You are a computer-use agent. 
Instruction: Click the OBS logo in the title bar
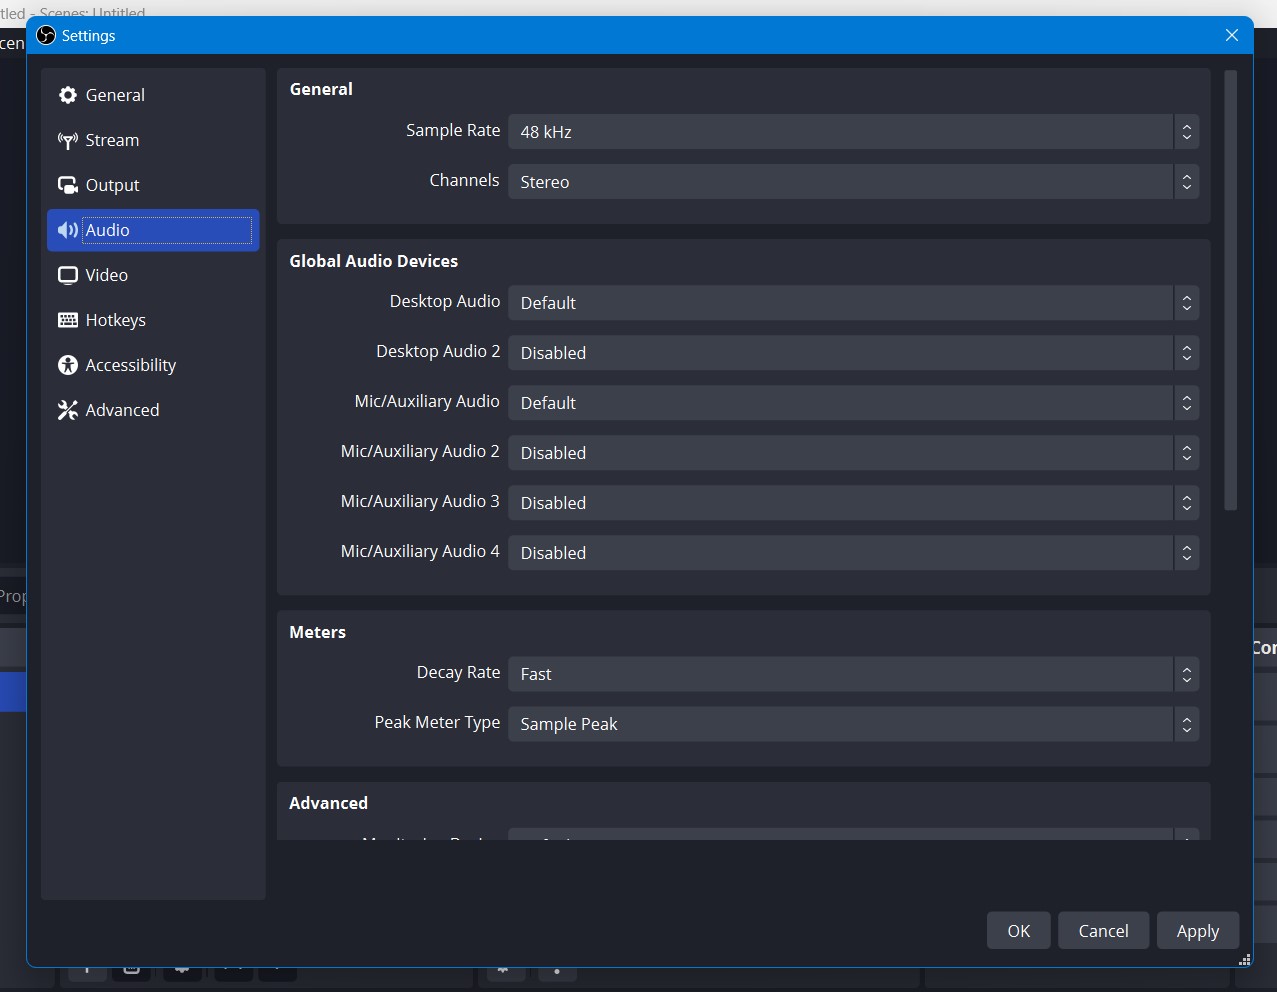(x=45, y=35)
